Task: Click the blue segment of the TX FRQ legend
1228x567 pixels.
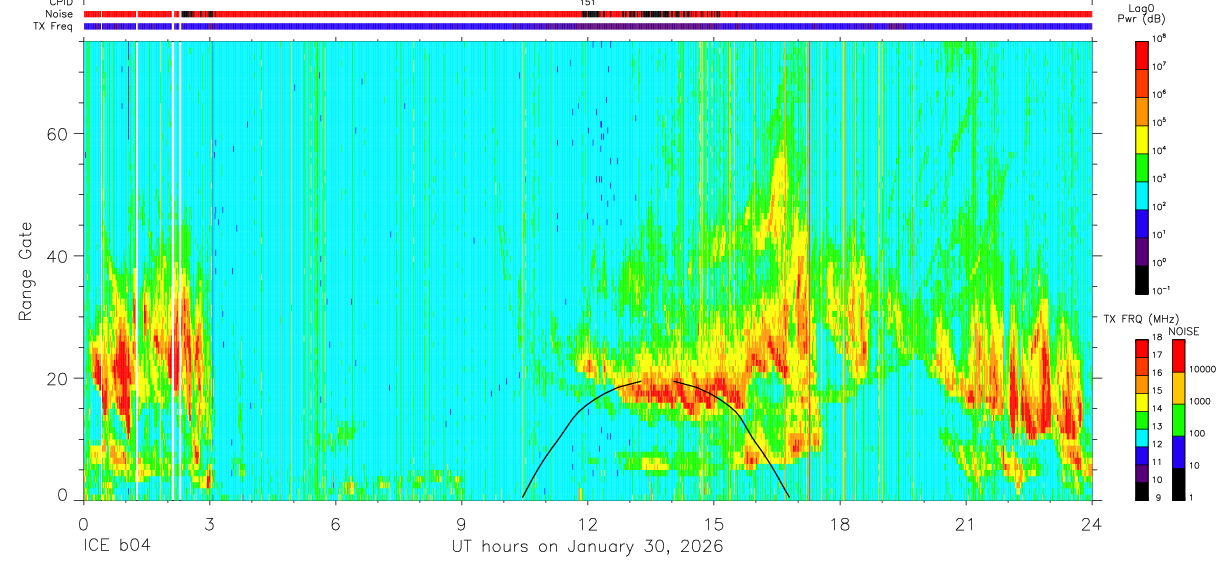Action: point(1142,455)
